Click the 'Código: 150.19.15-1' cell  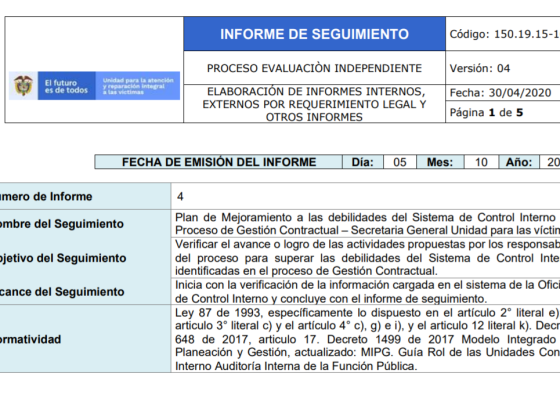click(x=503, y=34)
